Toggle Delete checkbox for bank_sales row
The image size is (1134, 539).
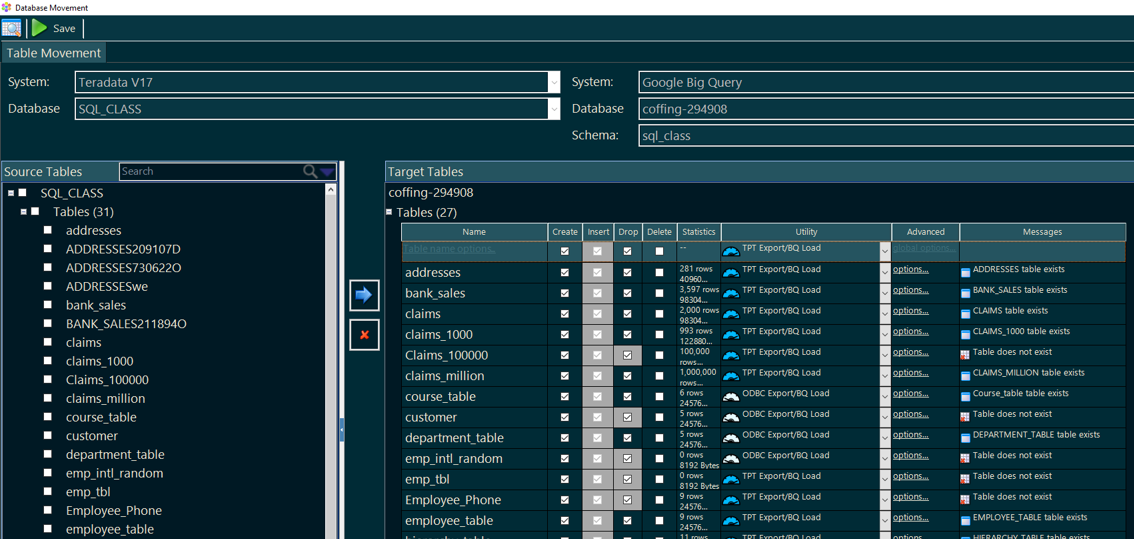tap(659, 293)
